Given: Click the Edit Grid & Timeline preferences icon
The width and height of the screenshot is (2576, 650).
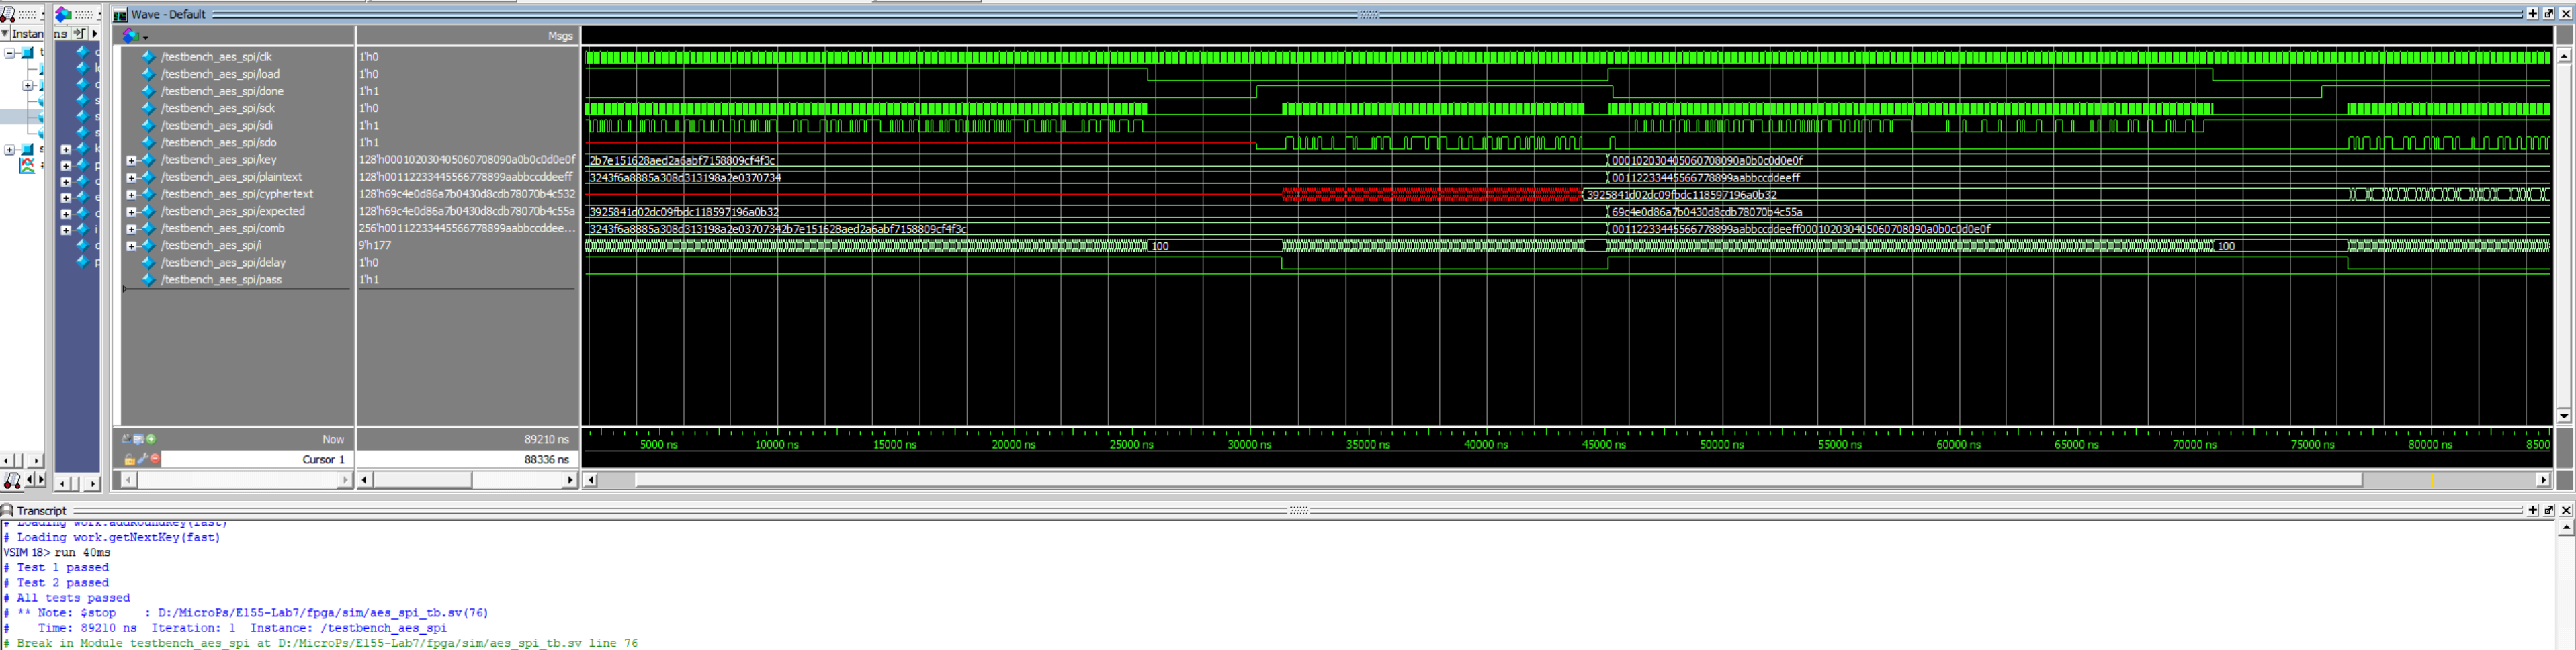Looking at the screenshot, I should 138,439.
